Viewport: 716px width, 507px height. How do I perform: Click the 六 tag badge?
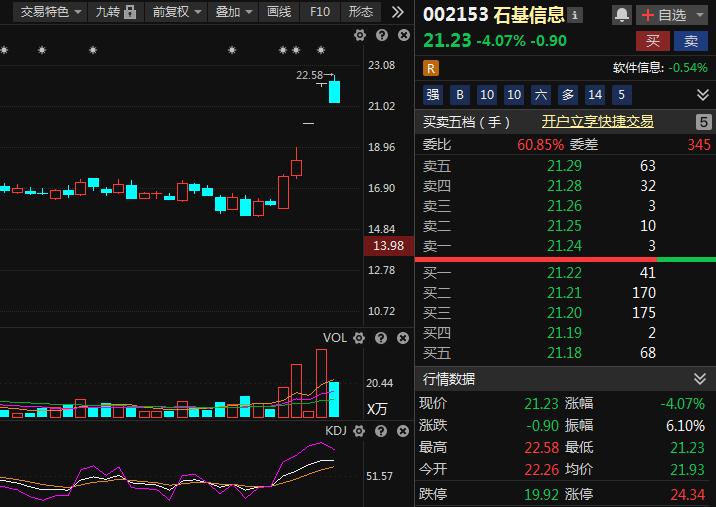coord(541,95)
